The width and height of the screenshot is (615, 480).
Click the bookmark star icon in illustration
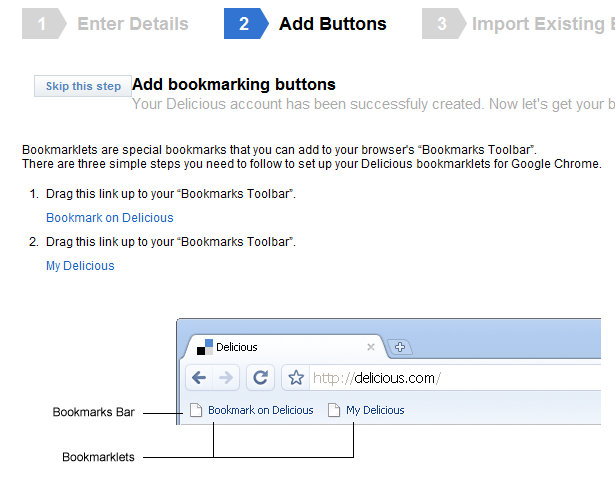coord(296,378)
